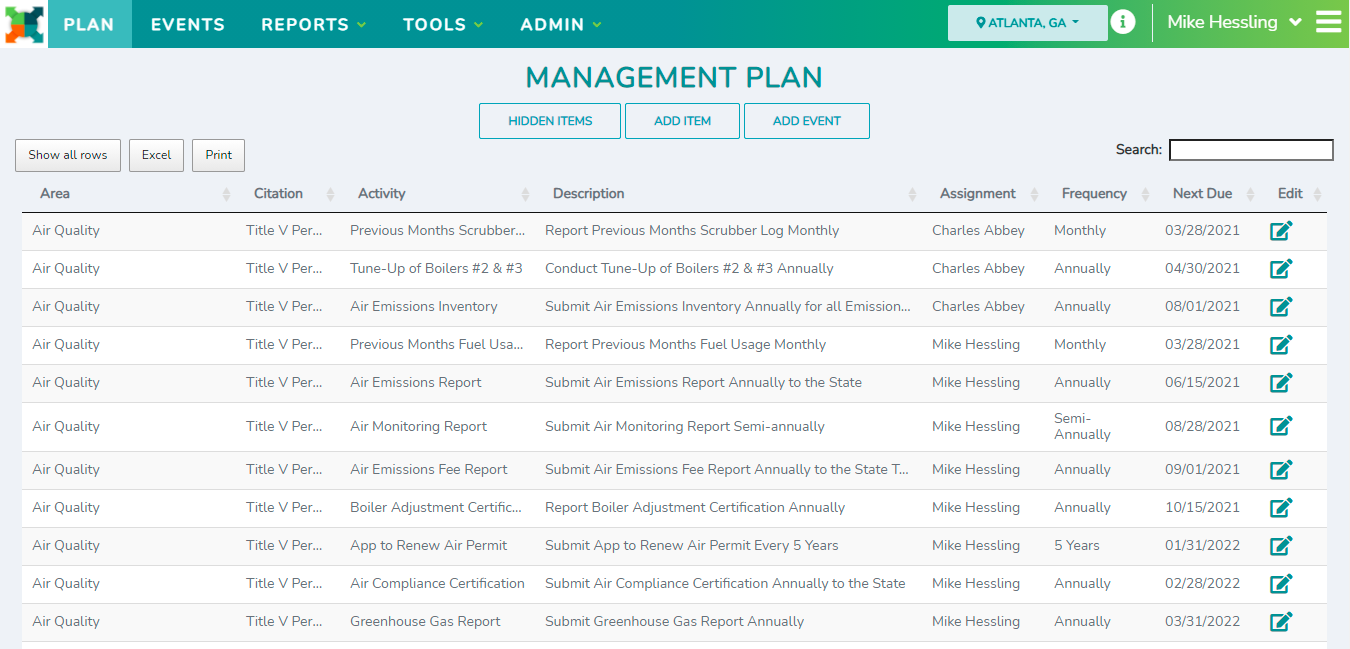Click the 03/31/2022 due date
Image resolution: width=1350 pixels, height=649 pixels.
pos(1202,622)
